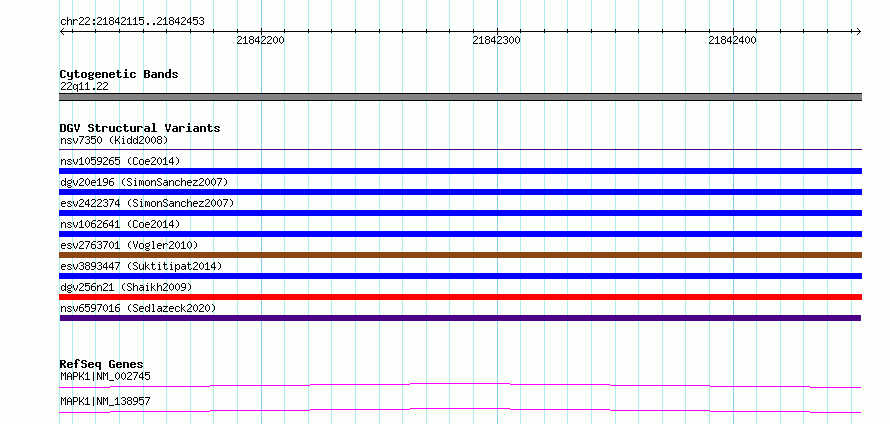Click the 22q11.22 band label
890x424 pixels.
click(x=84, y=87)
